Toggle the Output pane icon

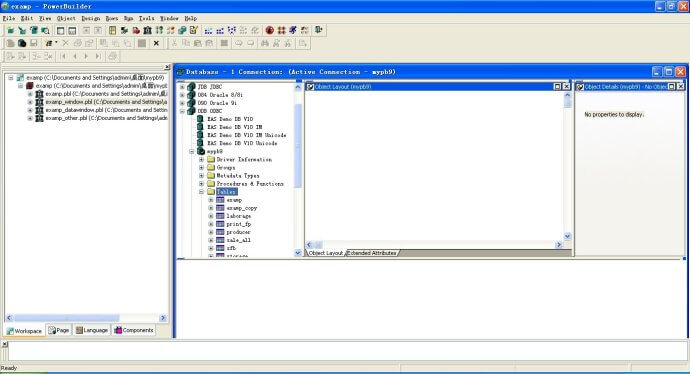pyautogui.click(x=72, y=30)
